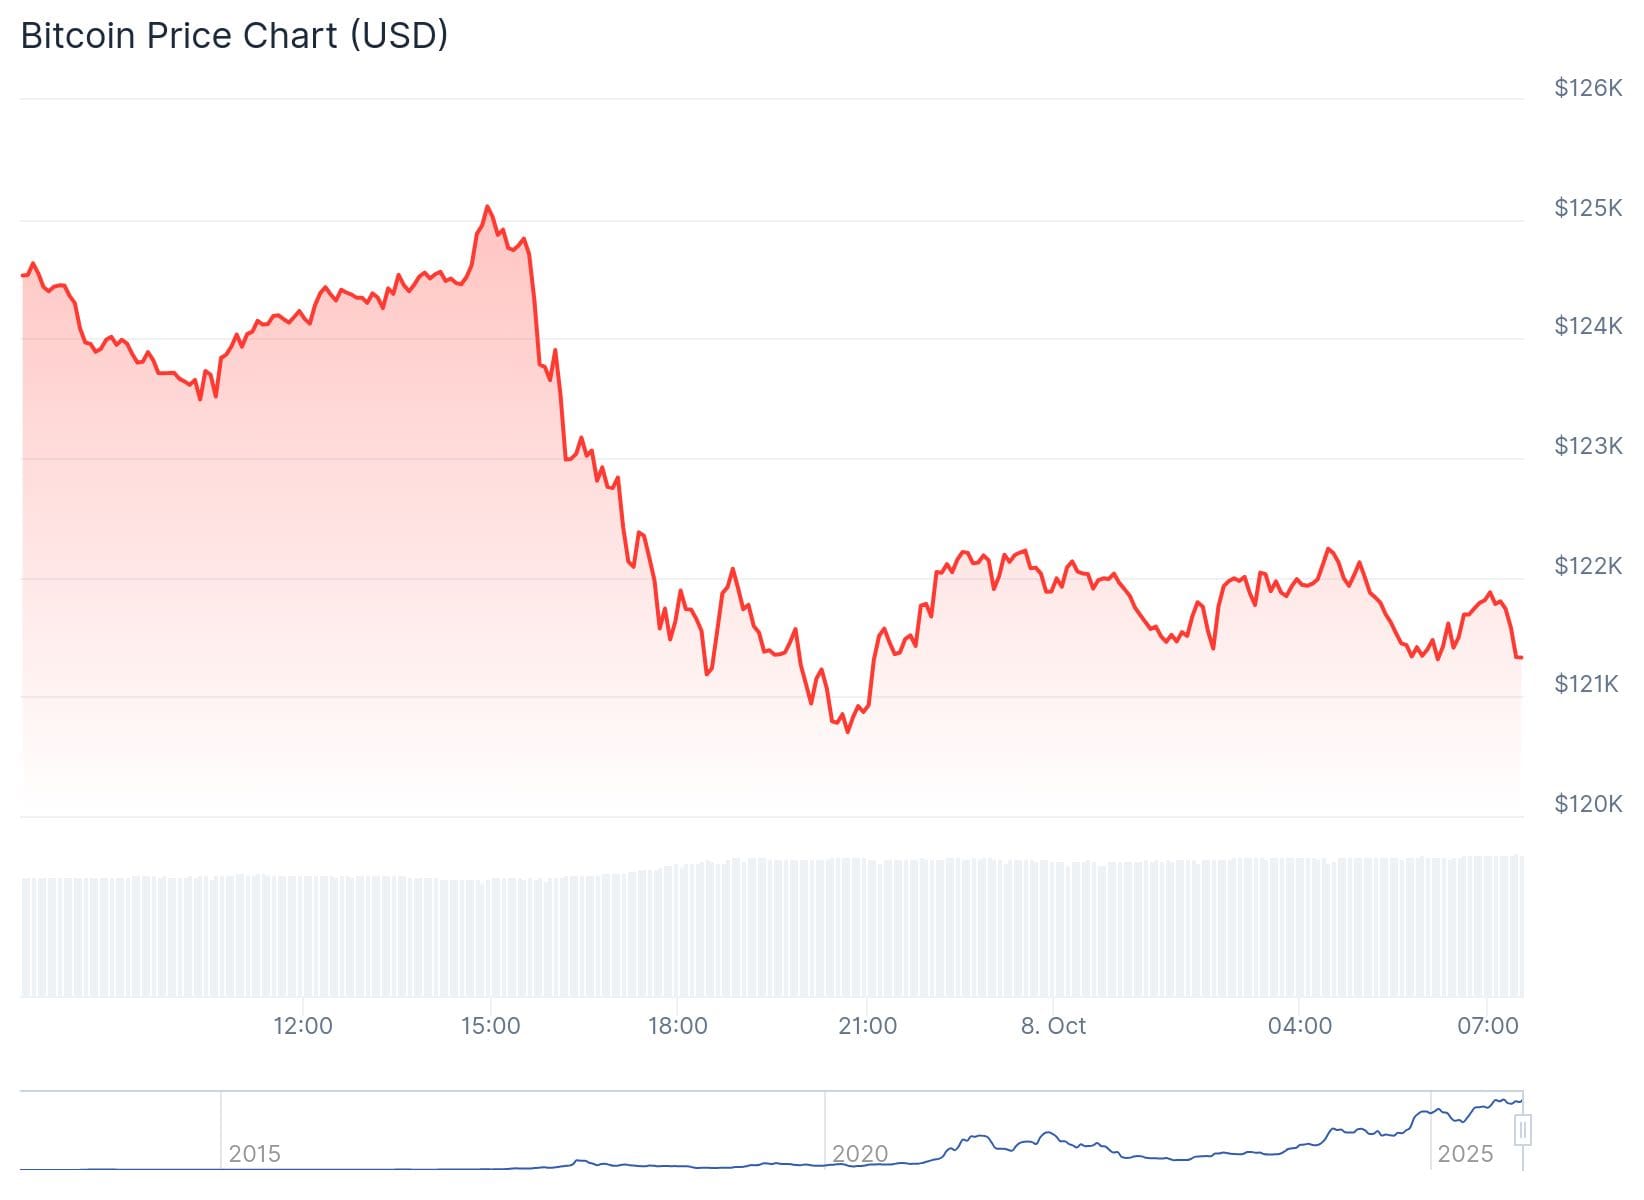Click the 18:00 time axis label
Viewport: 1644px width, 1200px height.
pyautogui.click(x=677, y=1026)
